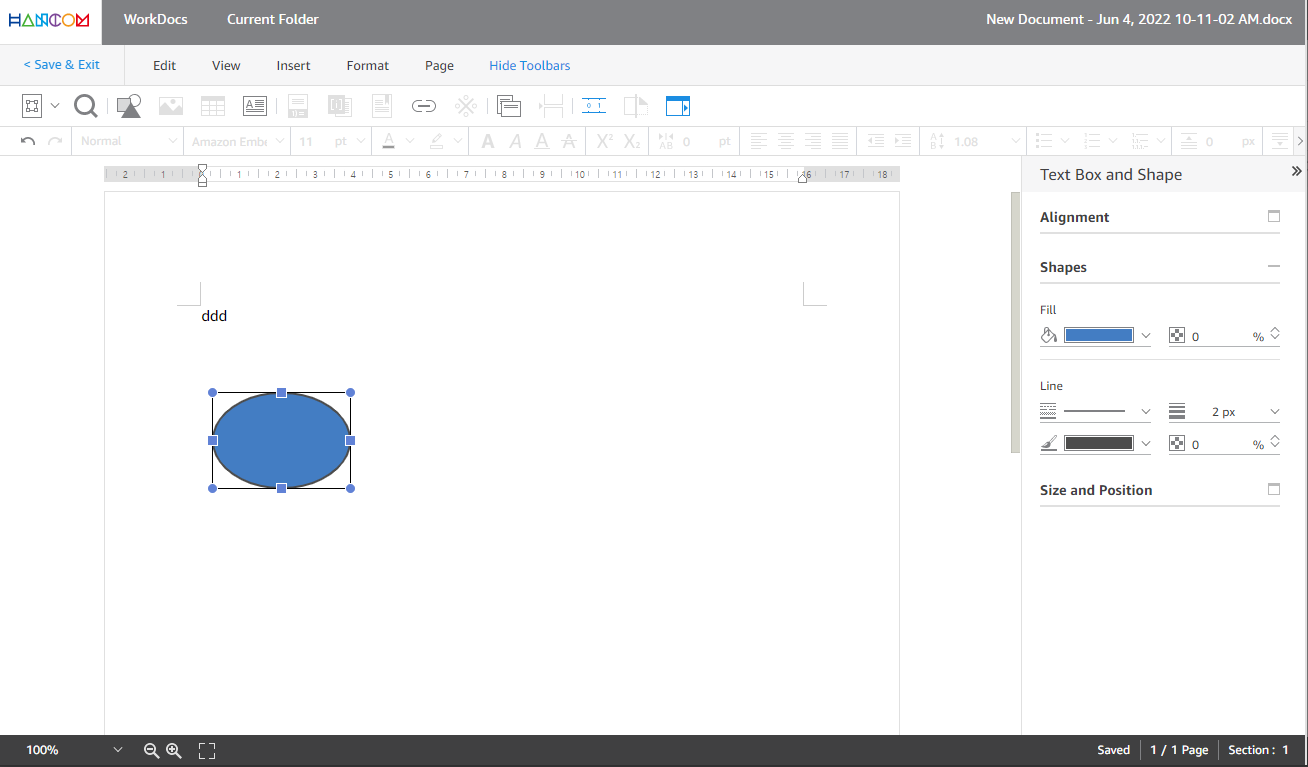Open the text highlight color dropdown arrow

coord(458,141)
